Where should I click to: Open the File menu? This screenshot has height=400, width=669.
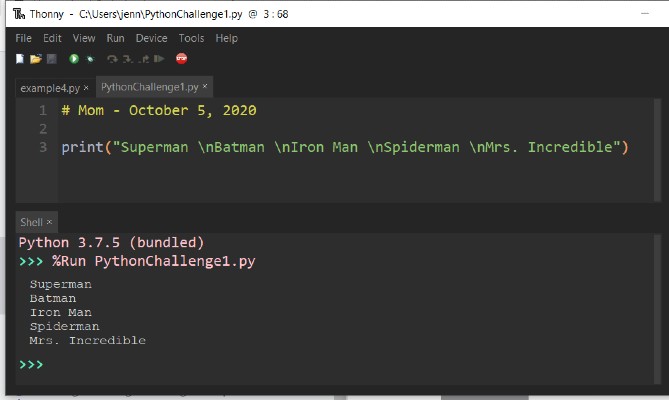pos(23,38)
